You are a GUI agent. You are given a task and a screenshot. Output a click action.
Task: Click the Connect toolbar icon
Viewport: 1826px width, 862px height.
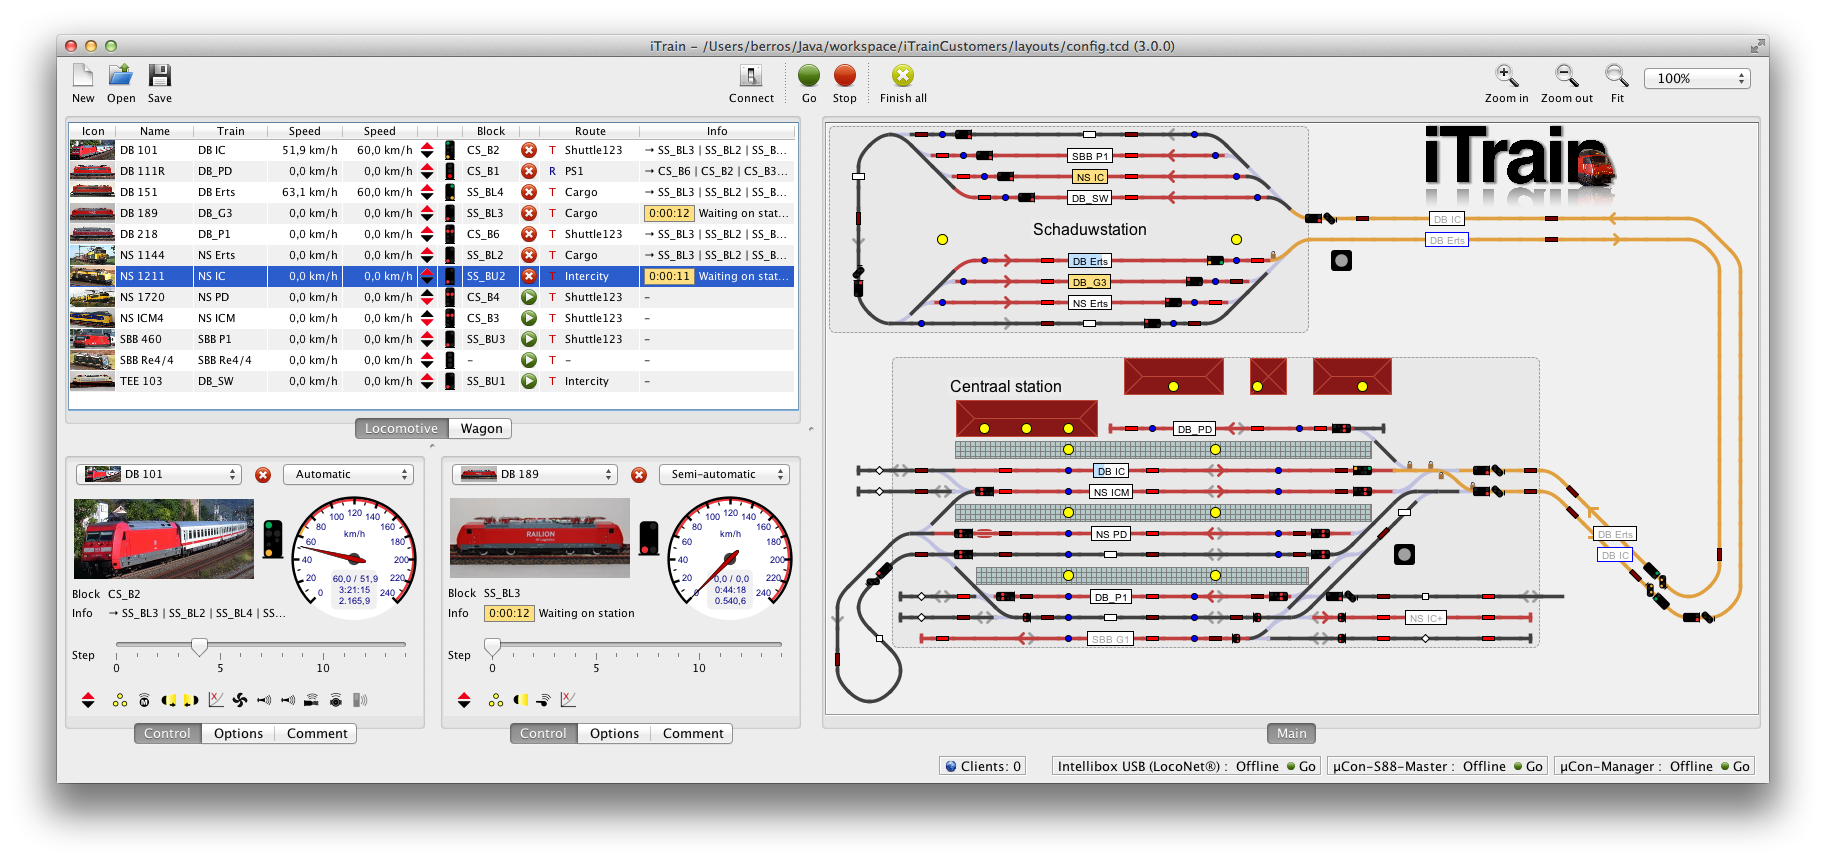click(750, 76)
